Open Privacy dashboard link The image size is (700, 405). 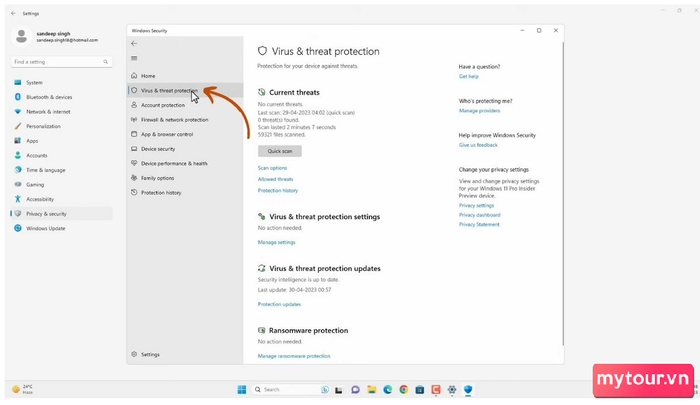pos(479,215)
